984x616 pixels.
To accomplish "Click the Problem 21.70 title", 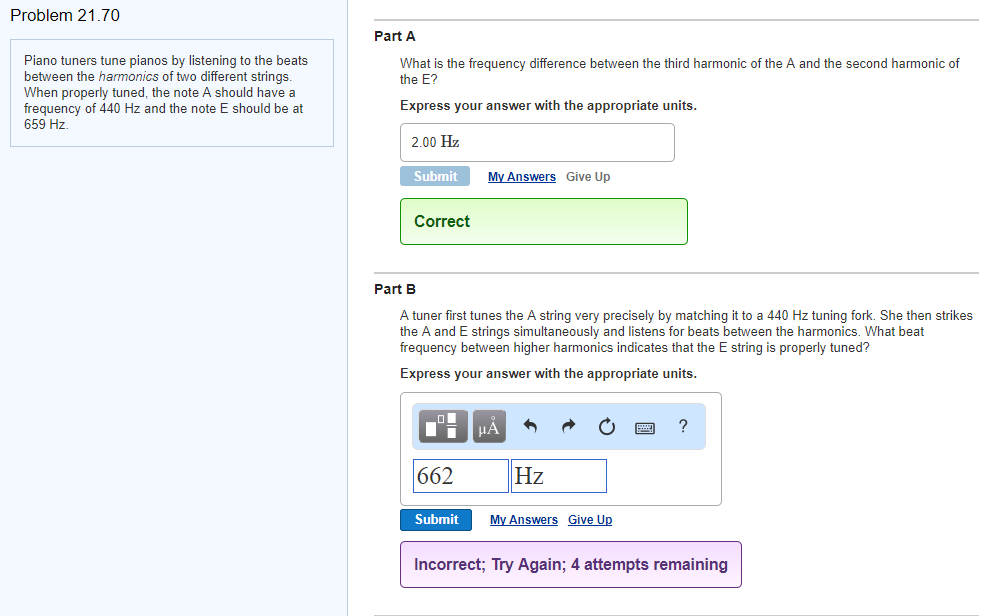I will [x=65, y=15].
